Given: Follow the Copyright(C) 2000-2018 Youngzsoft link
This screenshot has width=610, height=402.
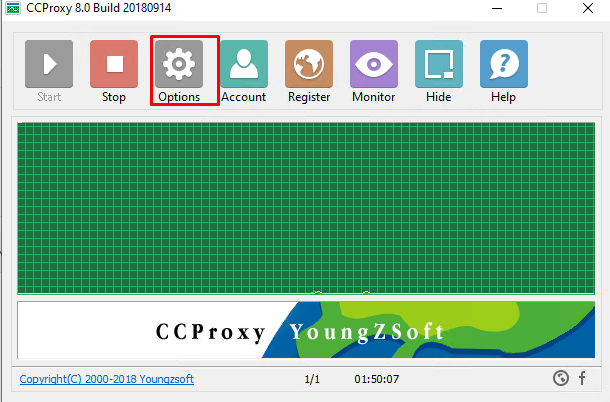Looking at the screenshot, I should 107,379.
